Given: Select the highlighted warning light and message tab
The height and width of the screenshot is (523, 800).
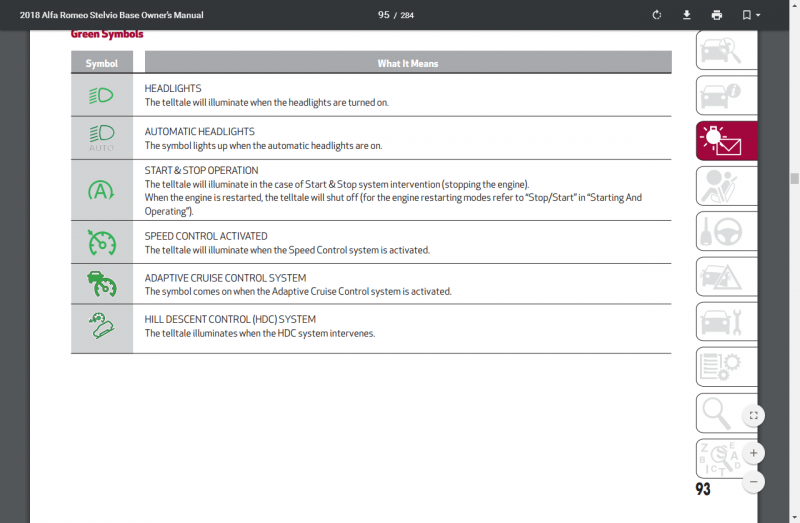Looking at the screenshot, I should pyautogui.click(x=726, y=141).
